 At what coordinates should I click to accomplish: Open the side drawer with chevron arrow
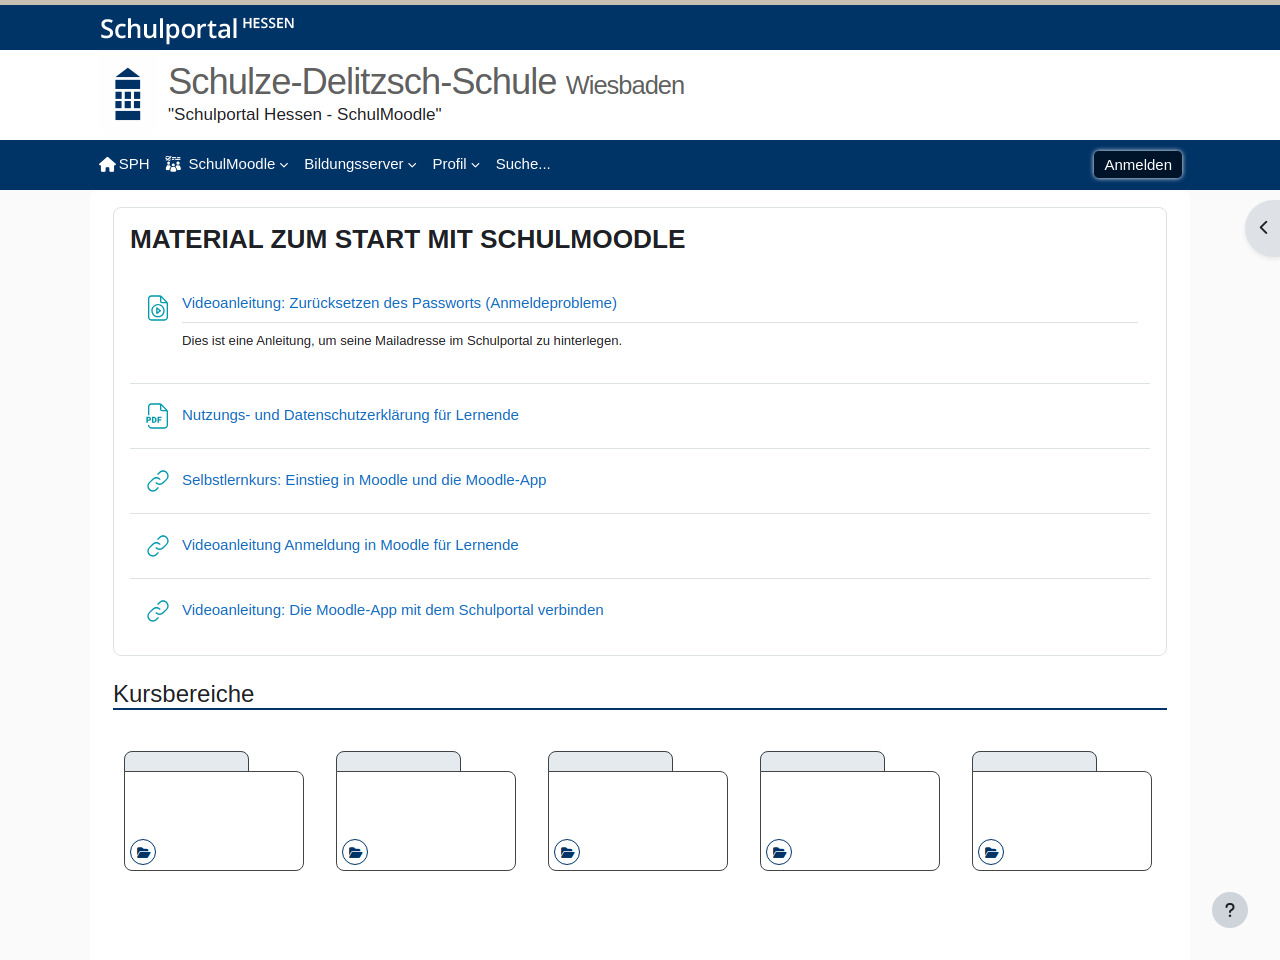[1263, 228]
